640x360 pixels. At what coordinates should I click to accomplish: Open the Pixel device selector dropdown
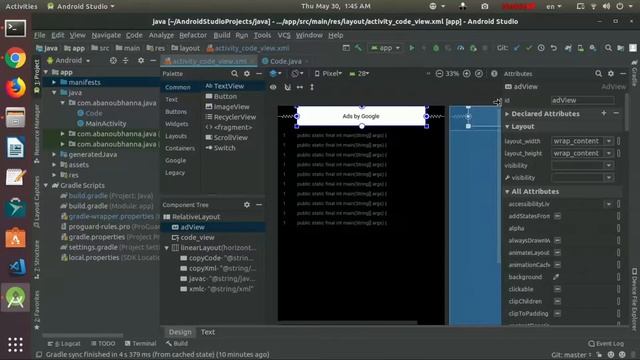pos(328,73)
